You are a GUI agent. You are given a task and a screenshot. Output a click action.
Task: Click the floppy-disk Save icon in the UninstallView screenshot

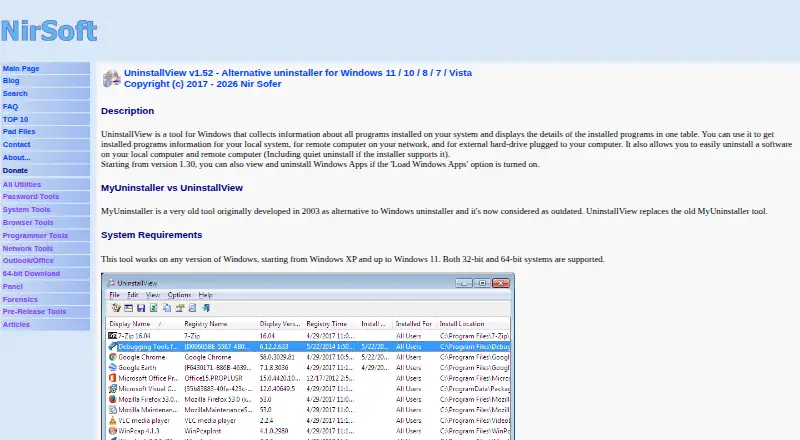coord(141,308)
